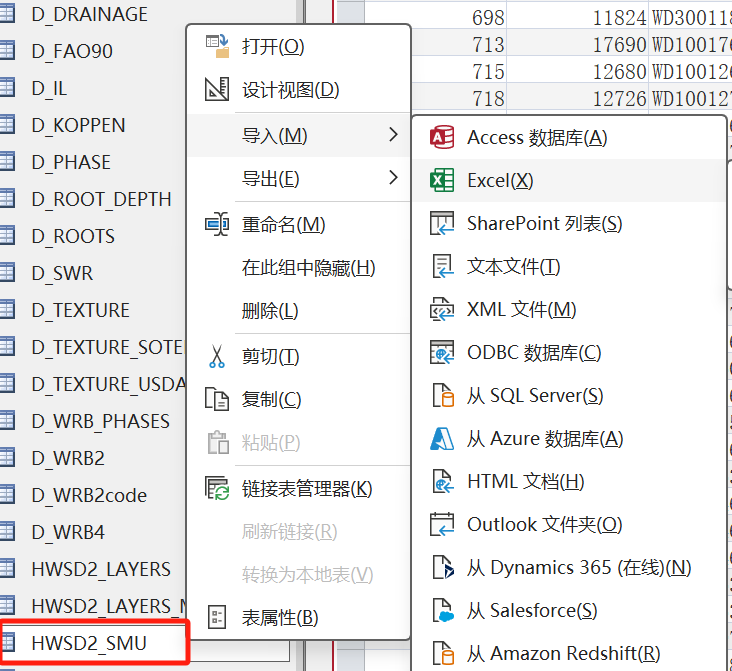Screen dimensions: 732x671
Task: Click the SQL Server import icon
Action: click(x=443, y=395)
